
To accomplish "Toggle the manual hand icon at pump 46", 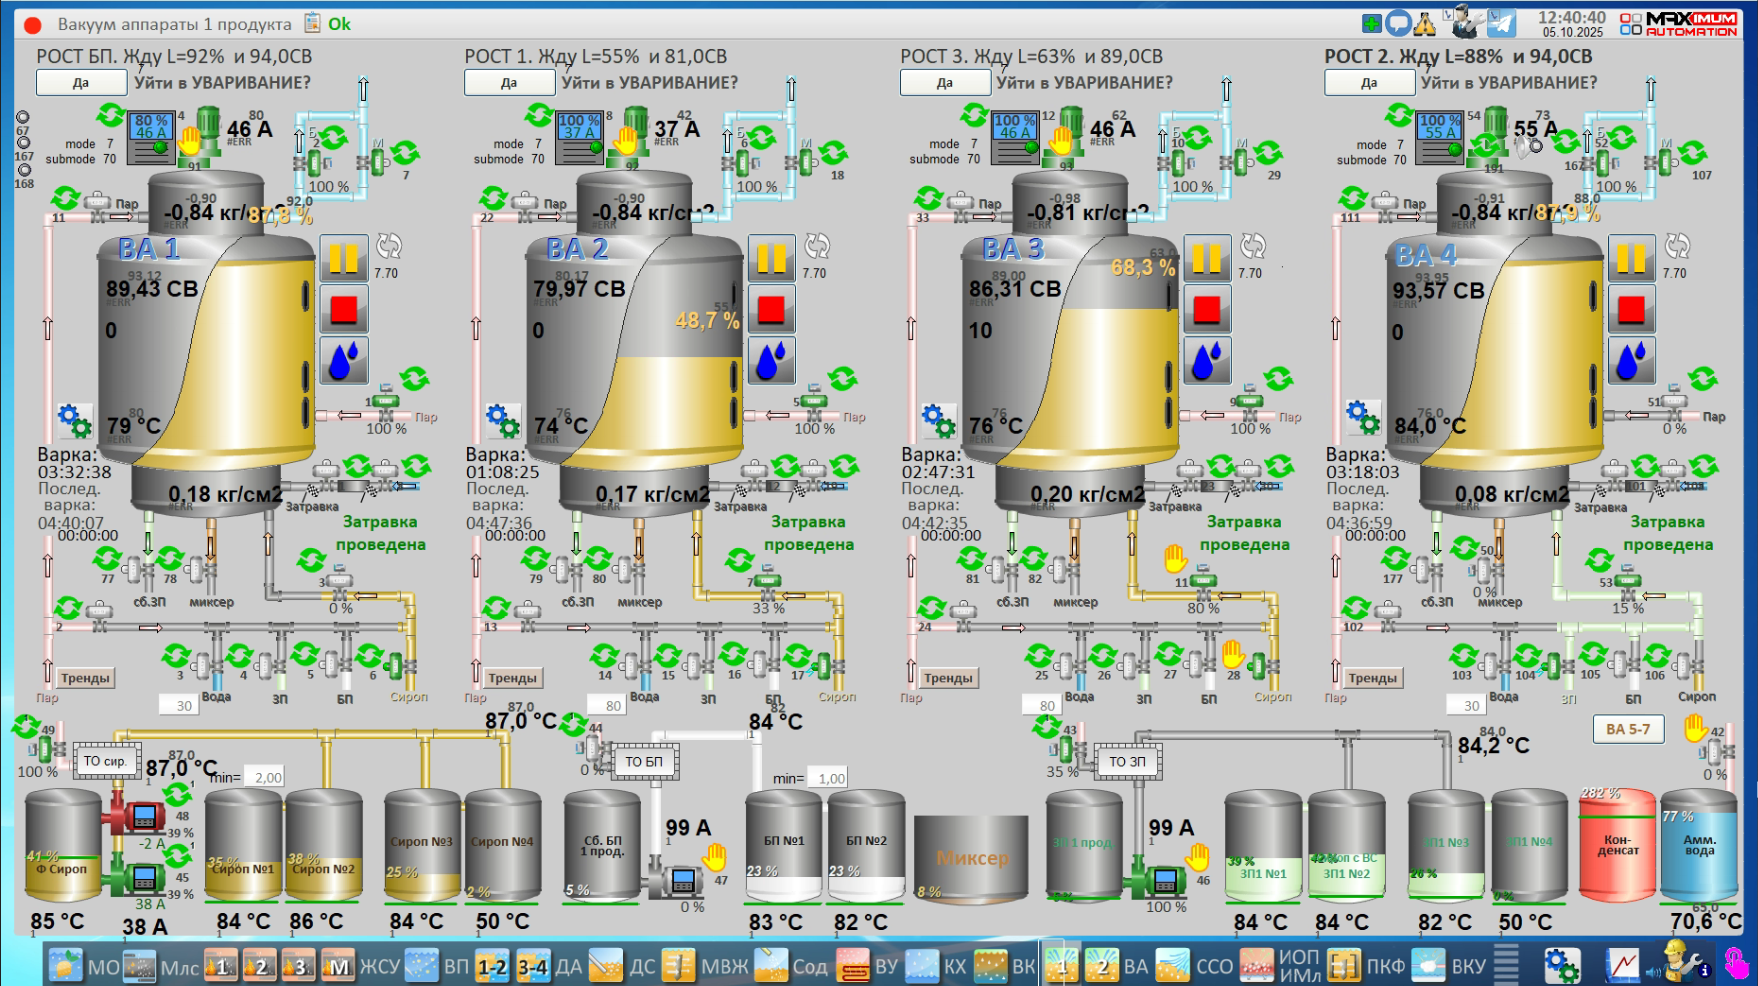I will point(1197,857).
